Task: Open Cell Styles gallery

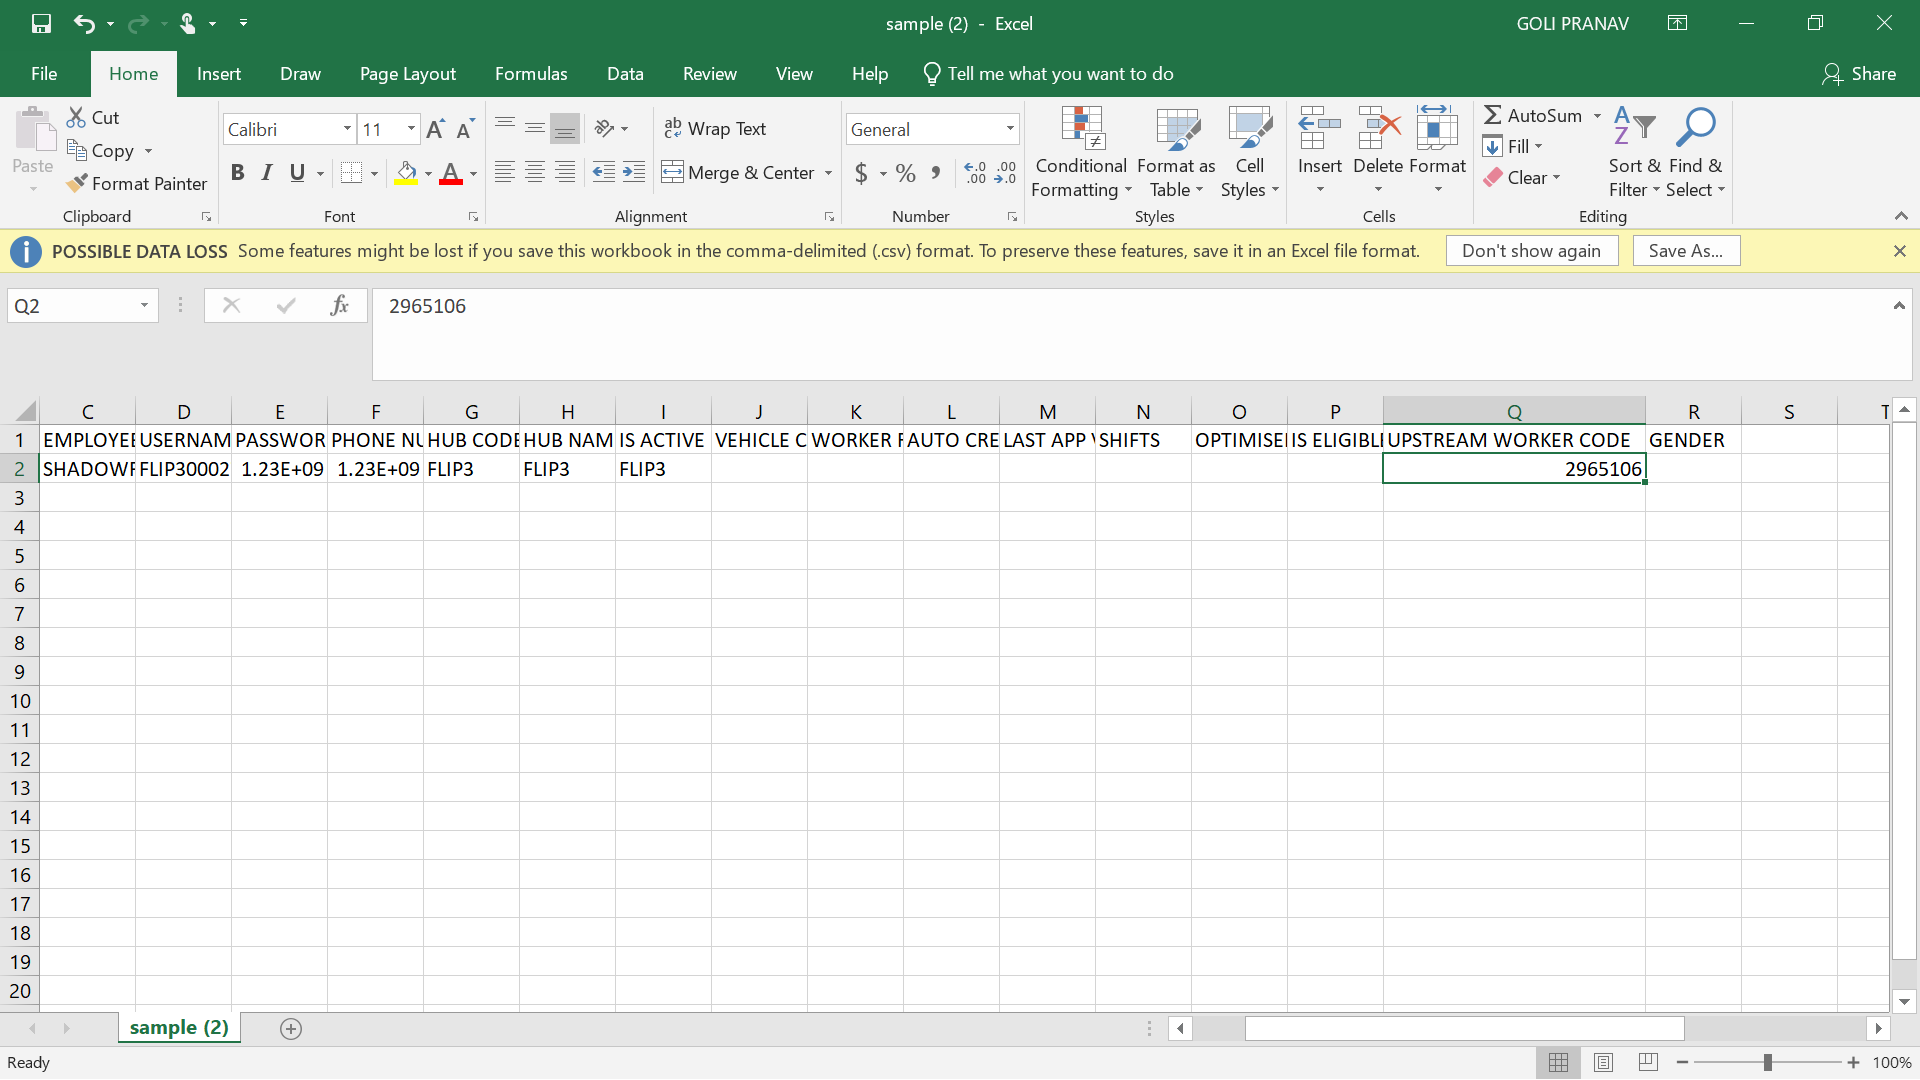Action: point(1249,152)
